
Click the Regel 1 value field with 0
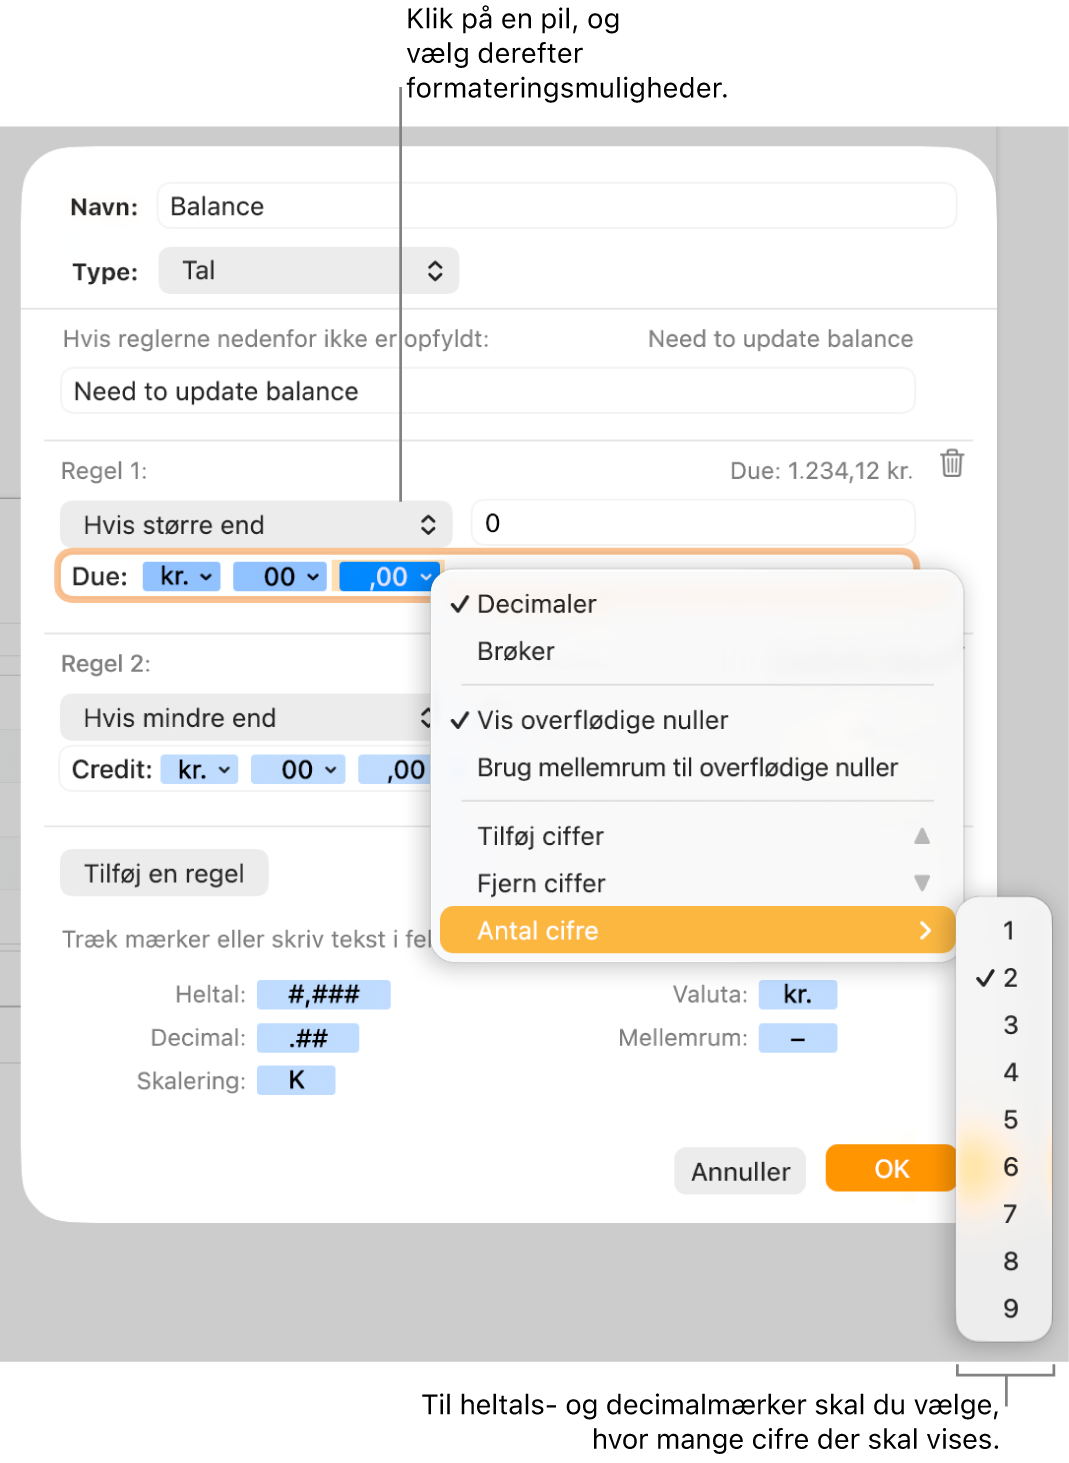693,523
